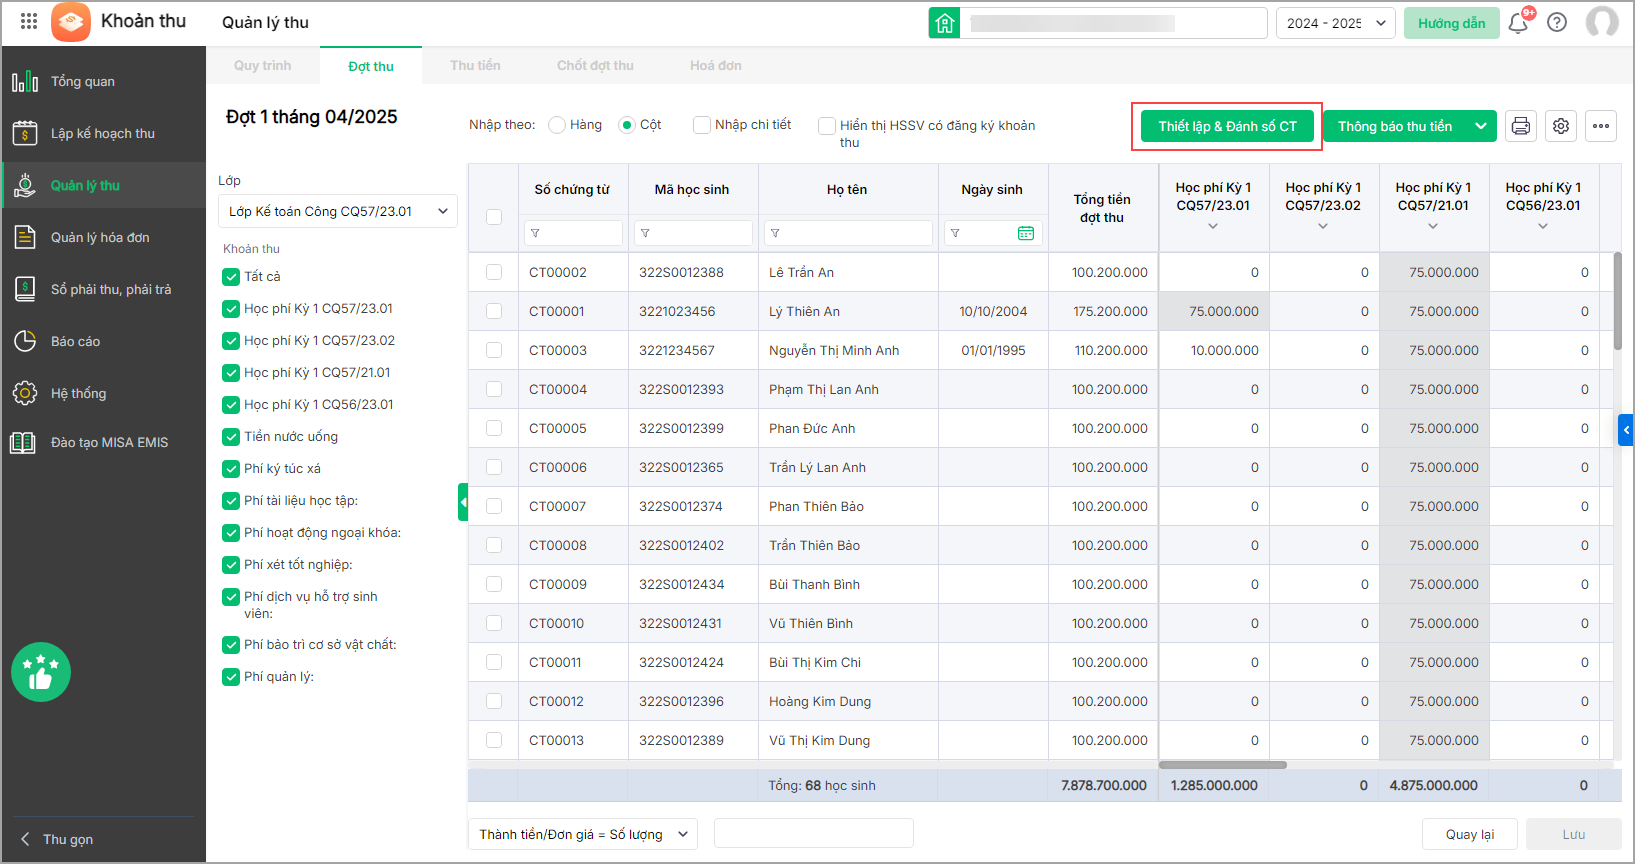Open the app grid launcher icon

pyautogui.click(x=29, y=21)
